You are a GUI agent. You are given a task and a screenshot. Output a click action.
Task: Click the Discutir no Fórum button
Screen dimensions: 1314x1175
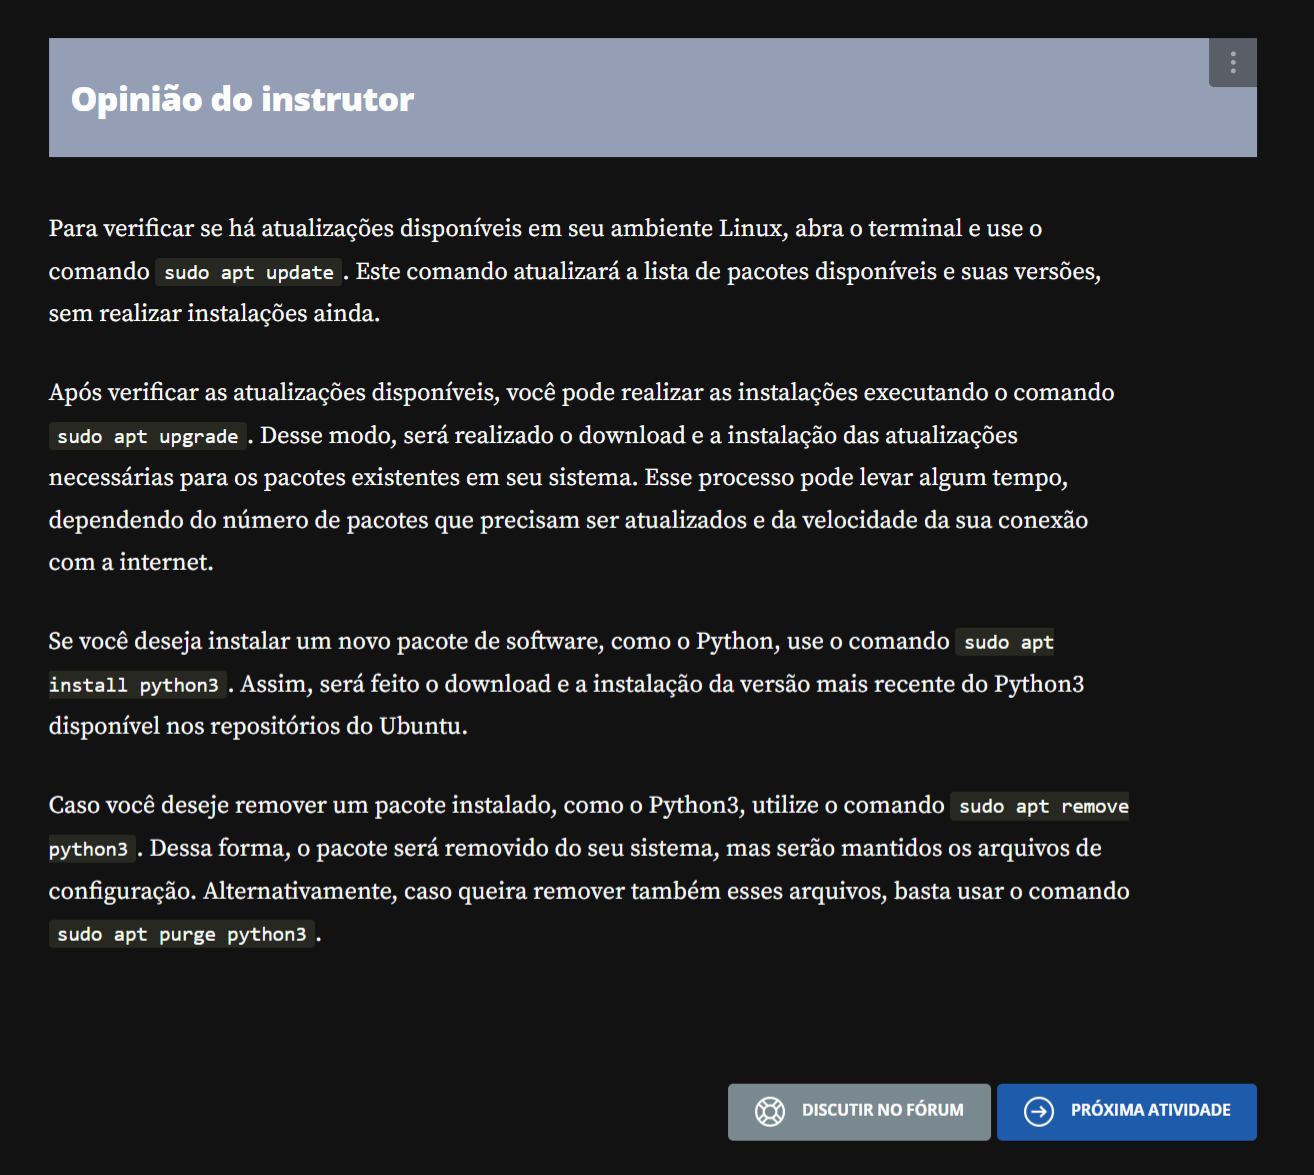pyautogui.click(x=858, y=1111)
